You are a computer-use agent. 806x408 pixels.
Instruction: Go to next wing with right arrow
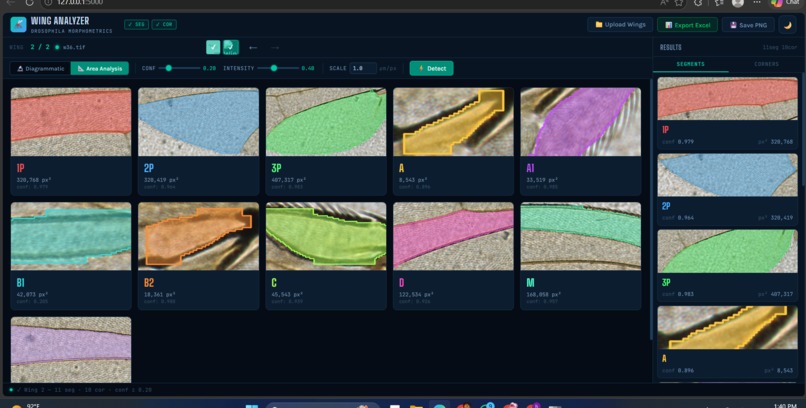pyautogui.click(x=275, y=47)
